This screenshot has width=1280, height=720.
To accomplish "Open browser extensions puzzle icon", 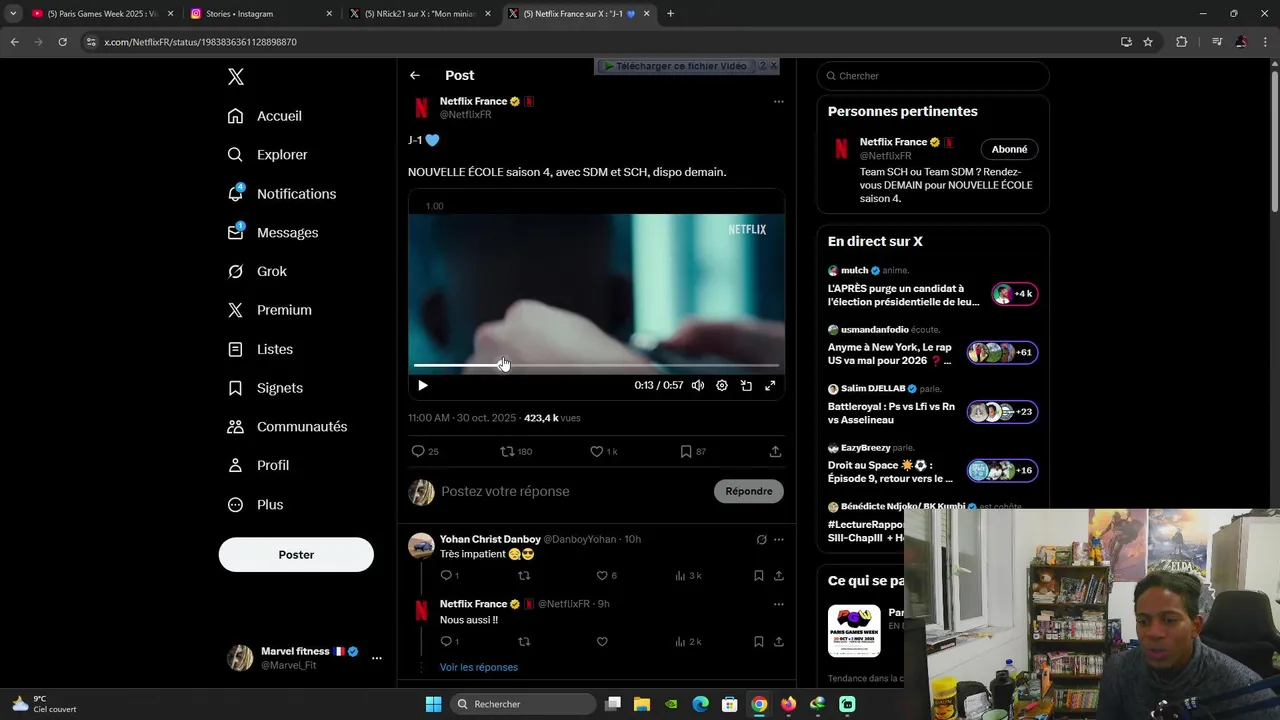I will (x=1181, y=42).
